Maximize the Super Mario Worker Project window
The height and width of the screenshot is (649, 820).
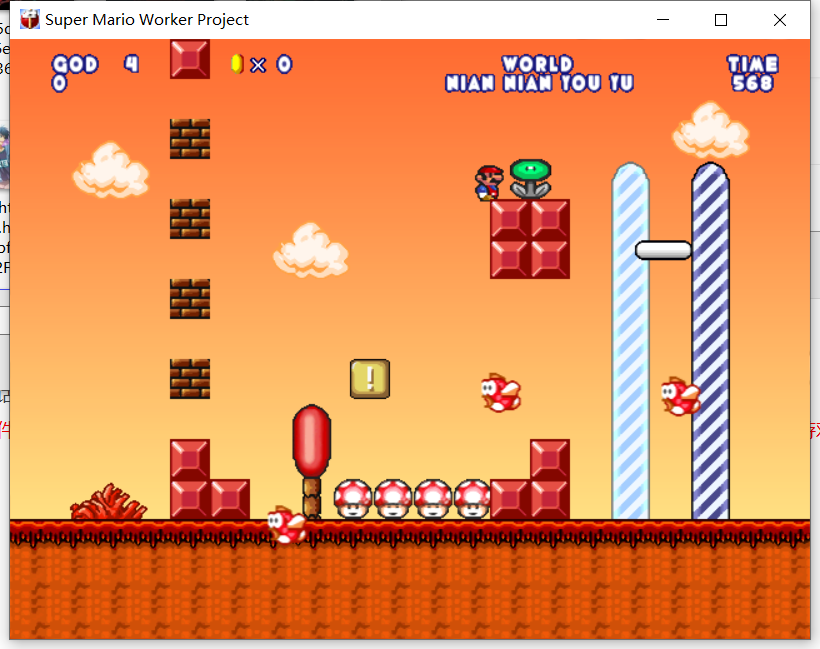[721, 20]
